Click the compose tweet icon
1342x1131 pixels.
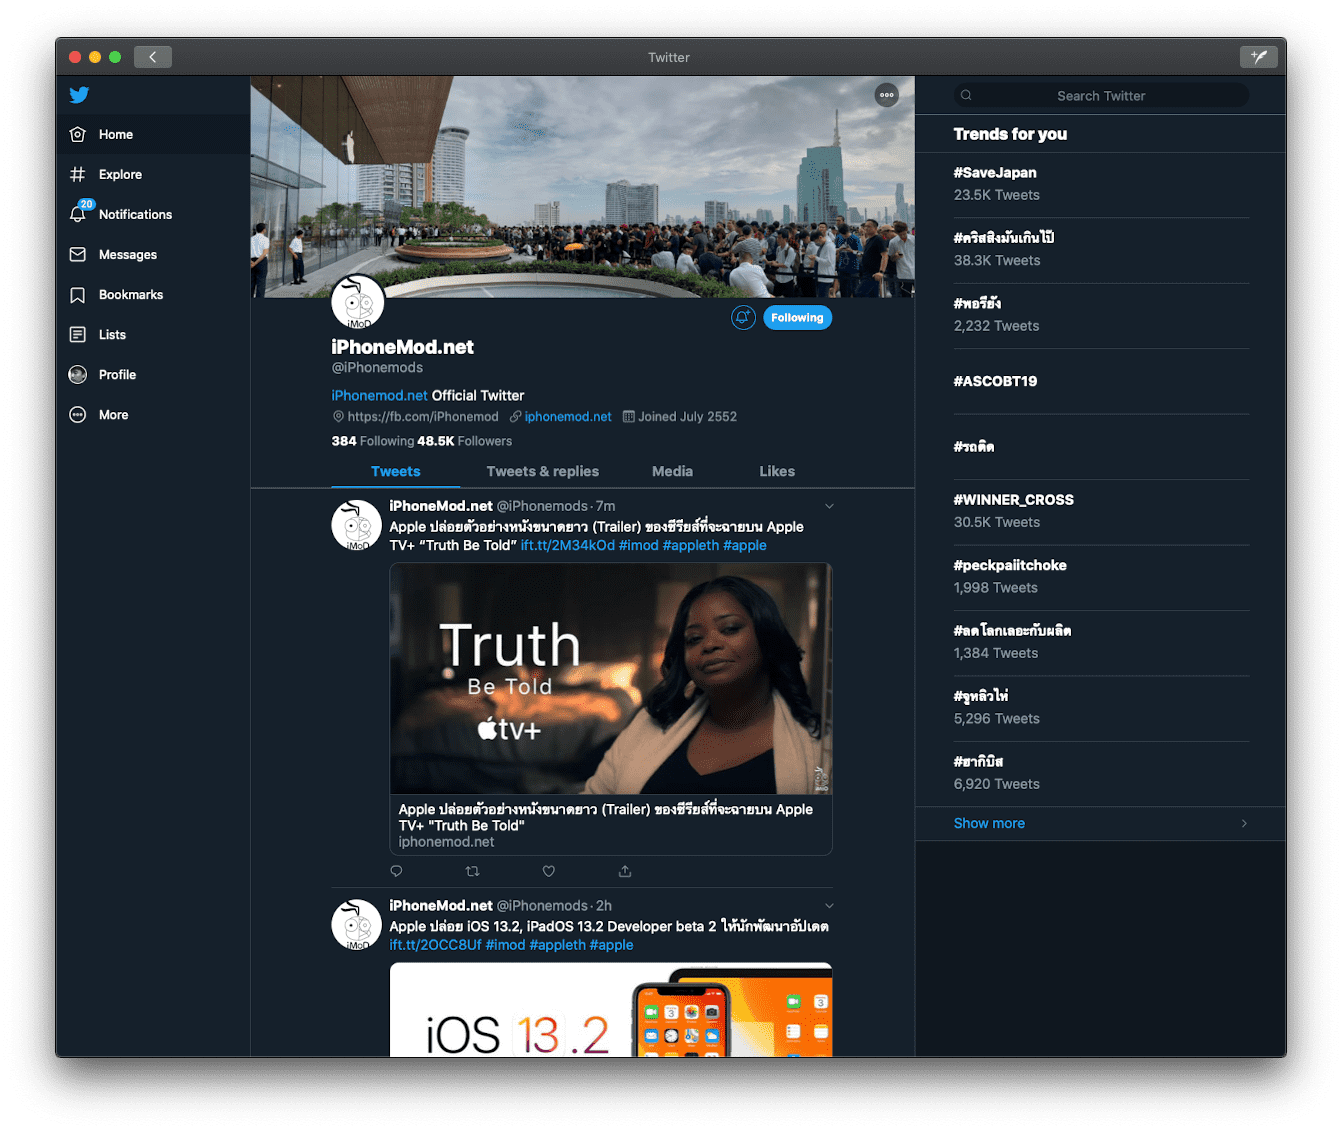(1259, 56)
